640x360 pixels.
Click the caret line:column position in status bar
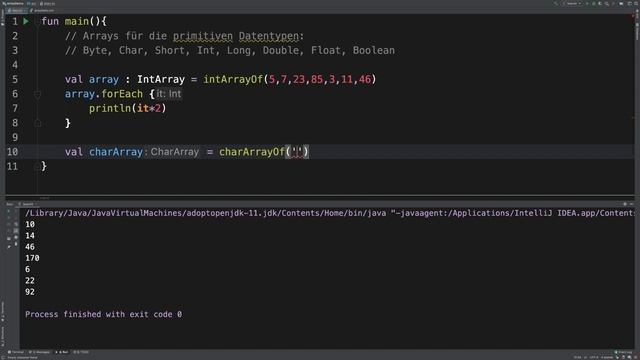pyautogui.click(x=578, y=357)
